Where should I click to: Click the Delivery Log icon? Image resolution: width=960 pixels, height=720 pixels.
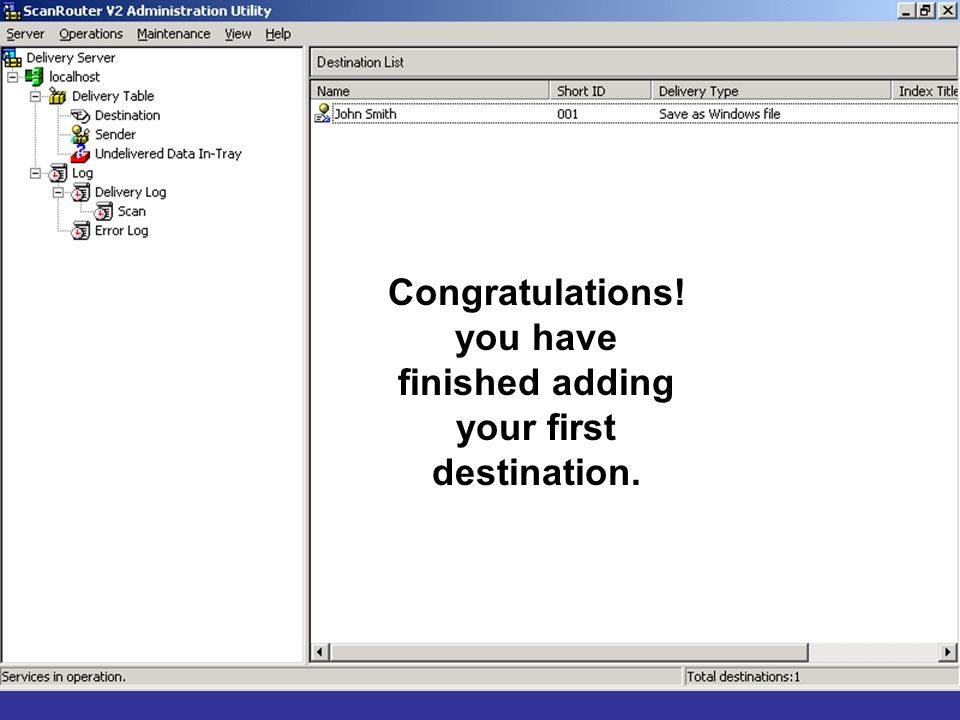[x=80, y=192]
